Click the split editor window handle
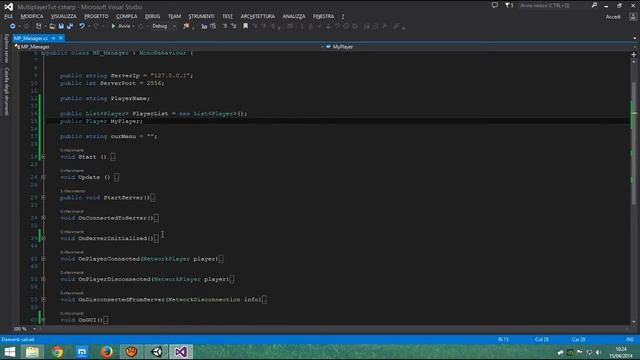 pos(634,54)
